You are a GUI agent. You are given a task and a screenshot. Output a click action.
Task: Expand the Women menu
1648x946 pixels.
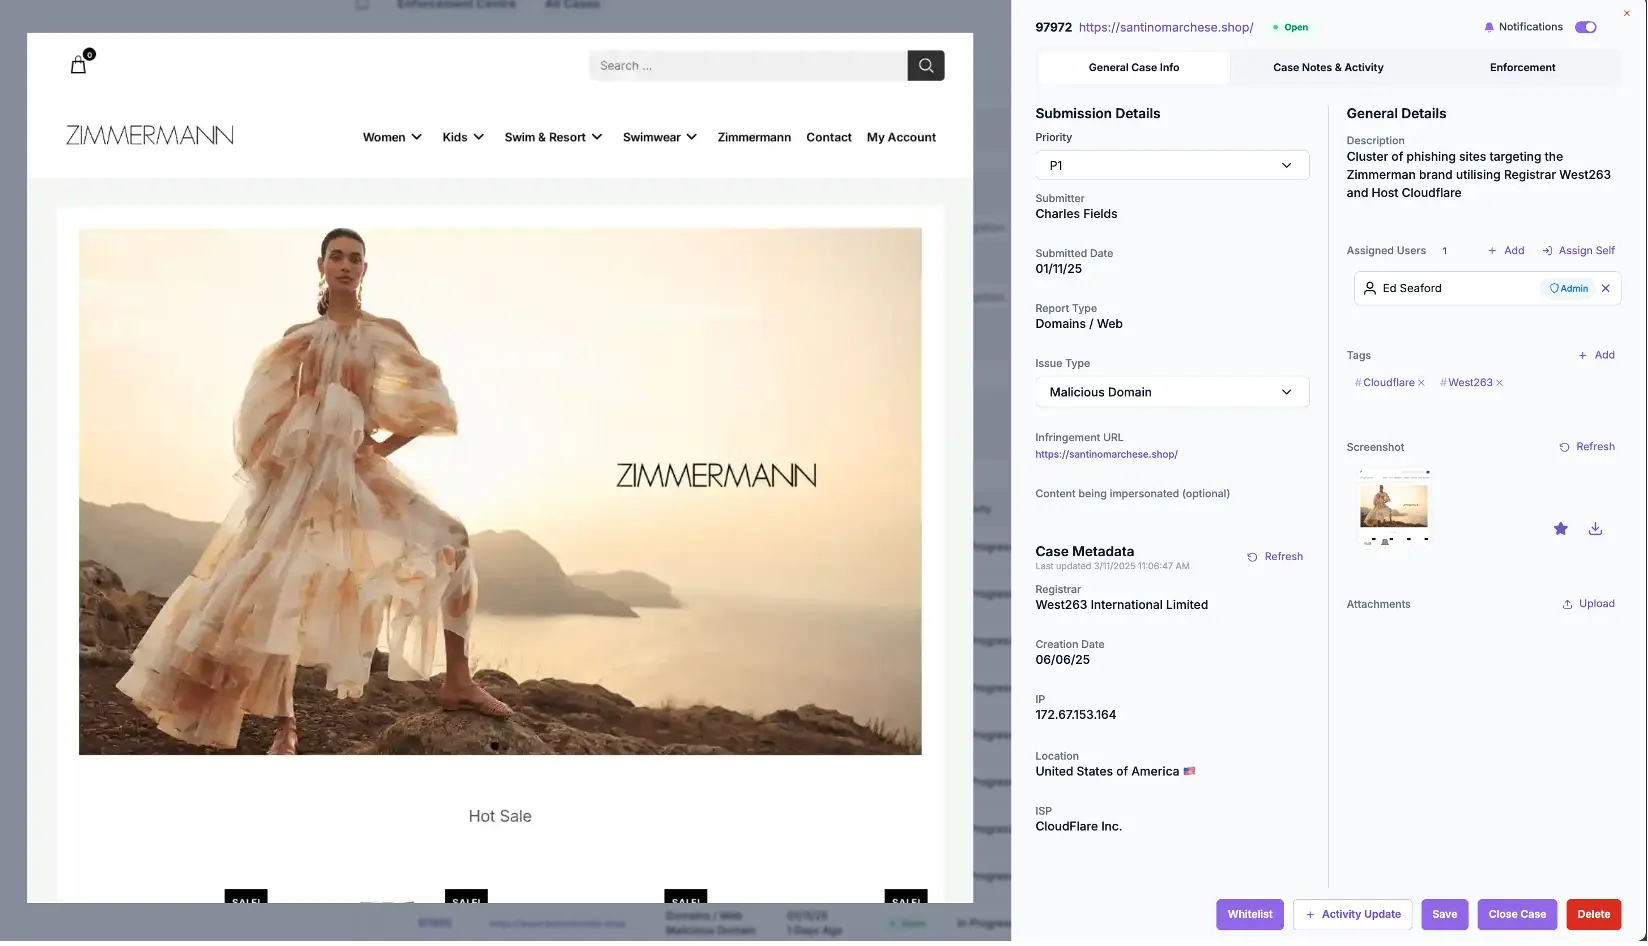(392, 138)
